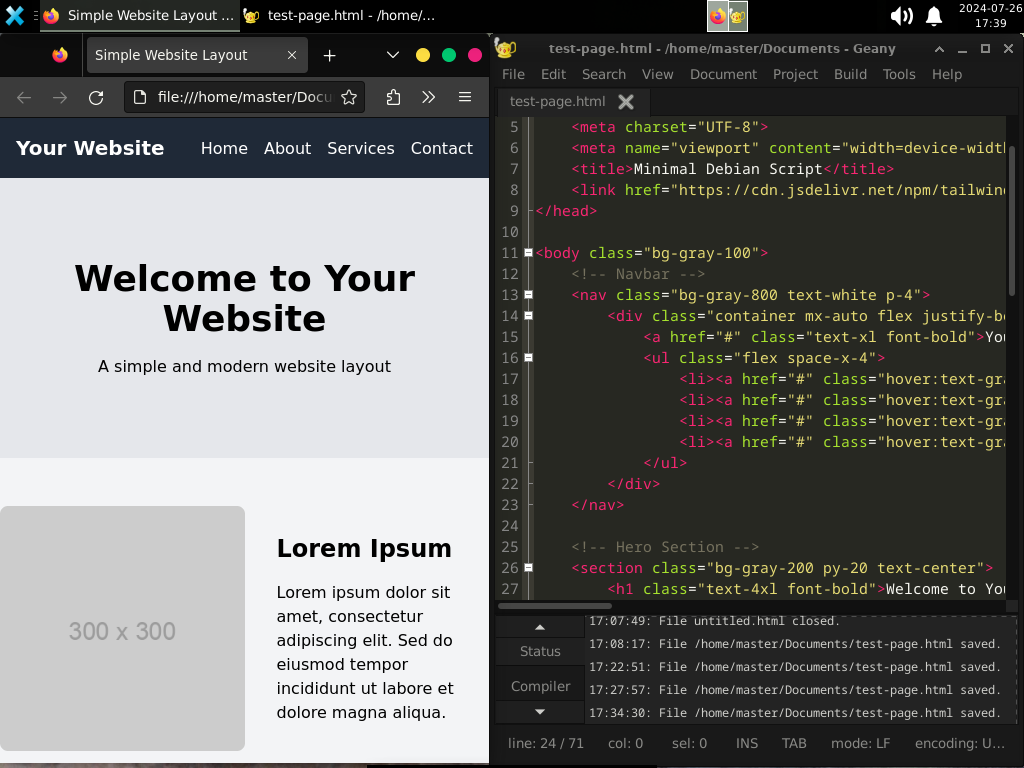Screen dimensions: 1024x768
Task: Open the list all tabs dropdown in Firefox
Action: click(393, 55)
